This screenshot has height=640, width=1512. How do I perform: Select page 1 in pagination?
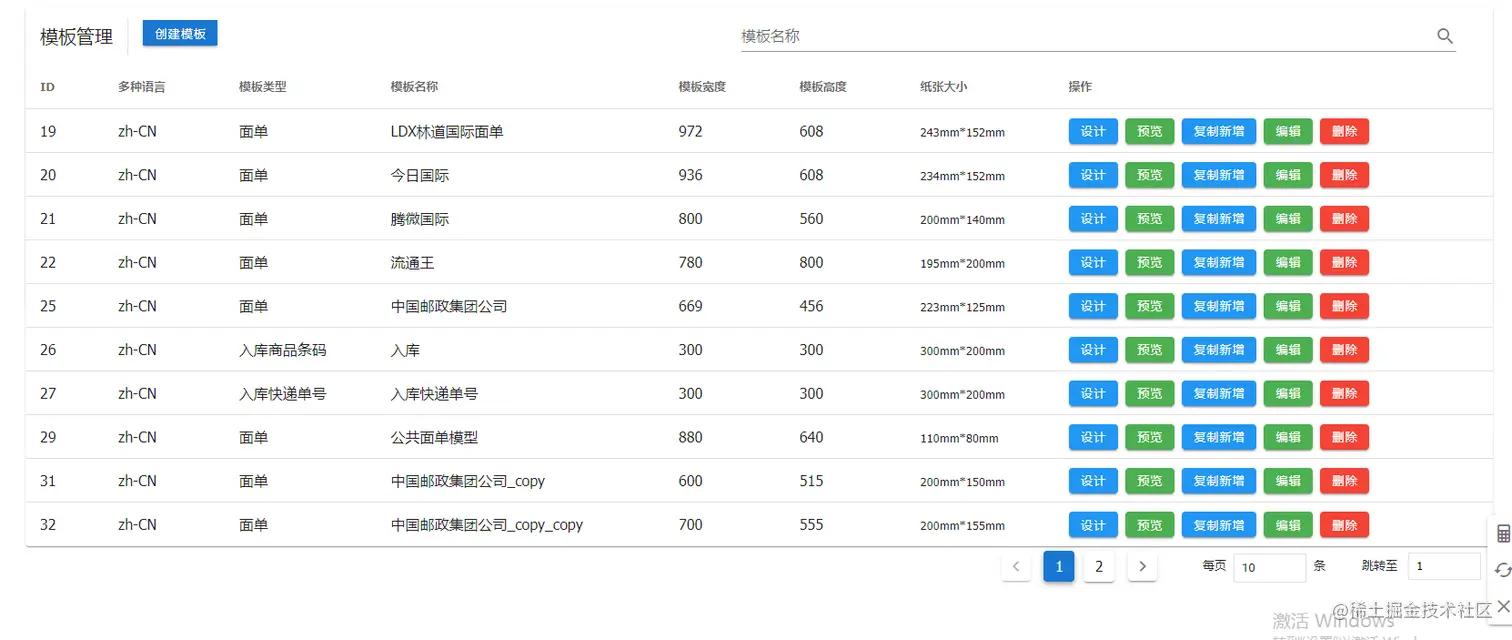click(1059, 567)
